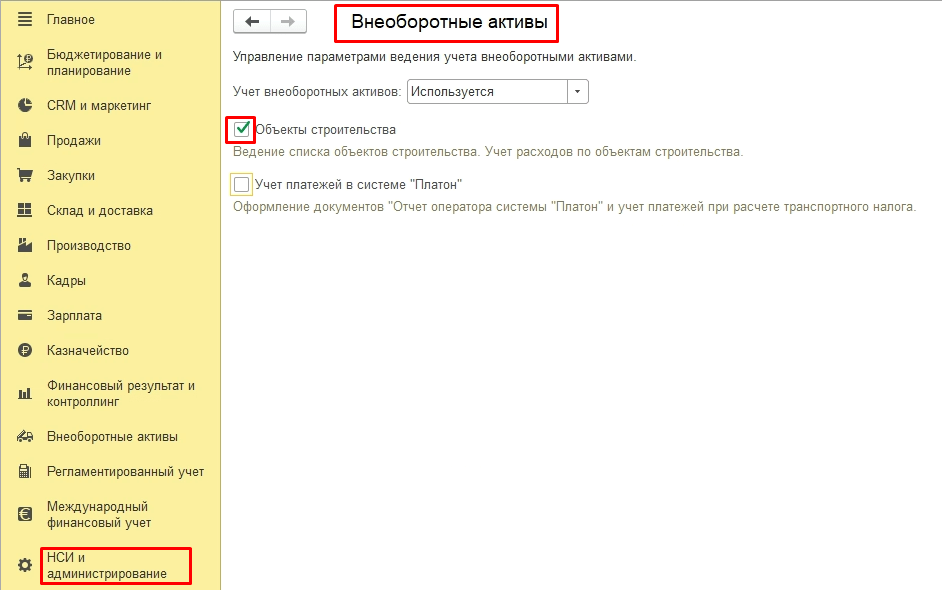
Task: Click the Международный финансовый учет euro icon
Action: [x=25, y=514]
